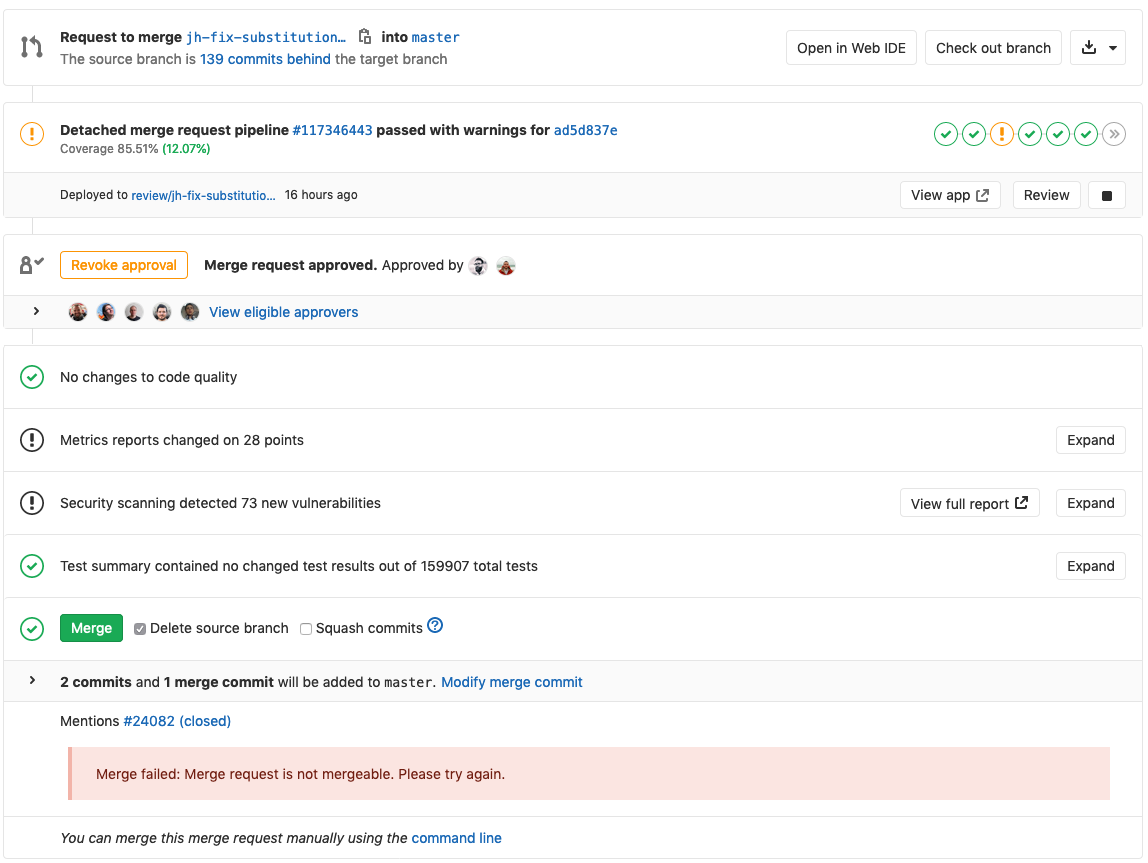
Task: Click the first passed pipeline stage icon
Action: tap(946, 134)
